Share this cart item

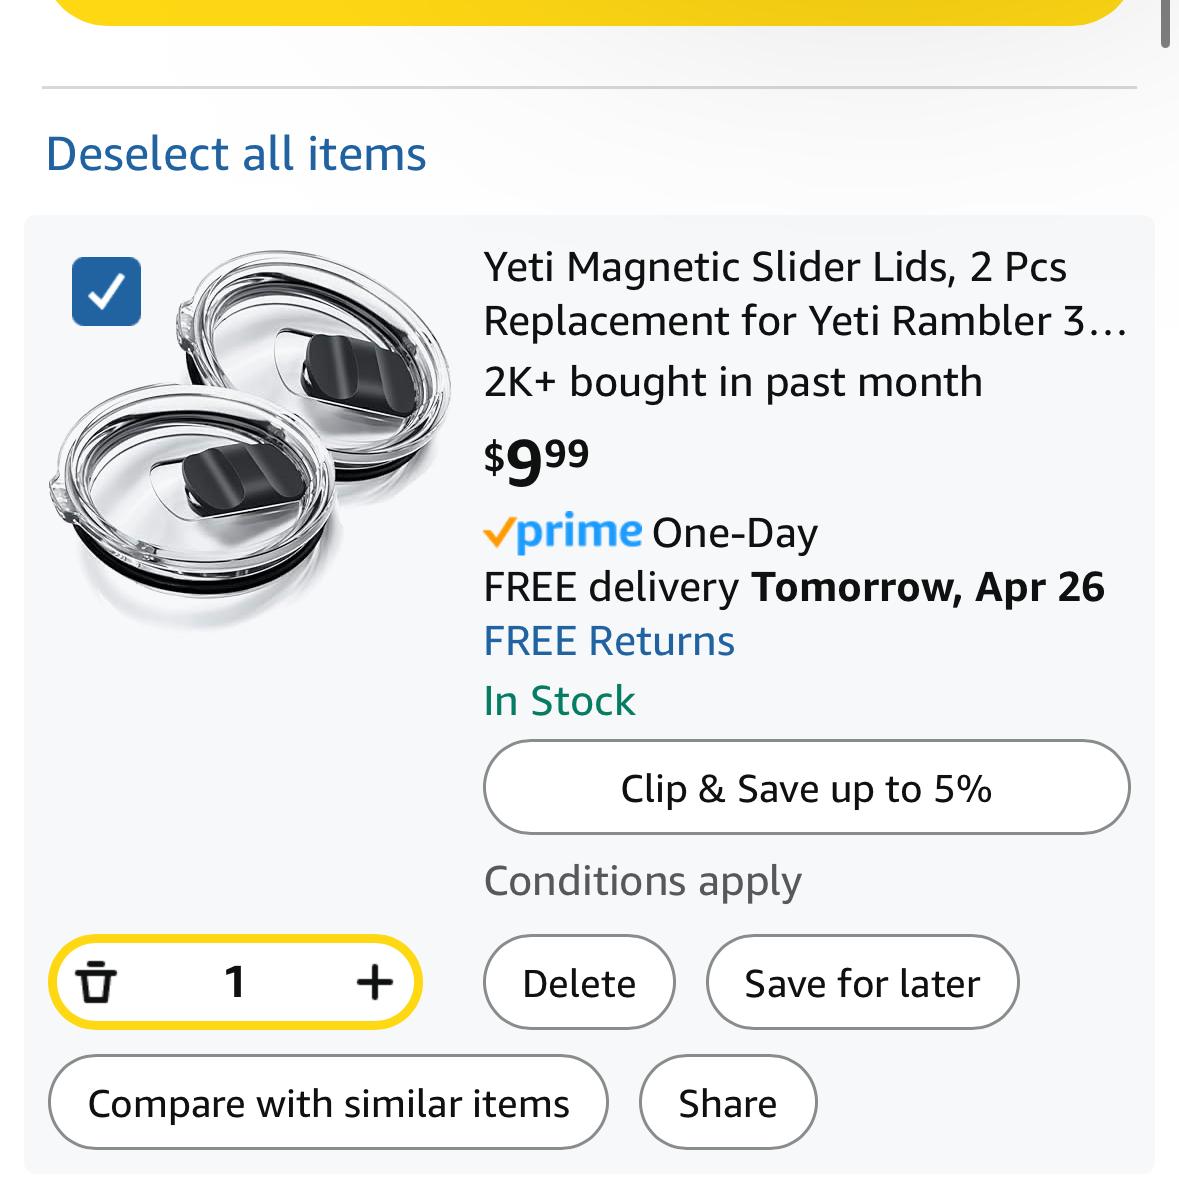728,1102
